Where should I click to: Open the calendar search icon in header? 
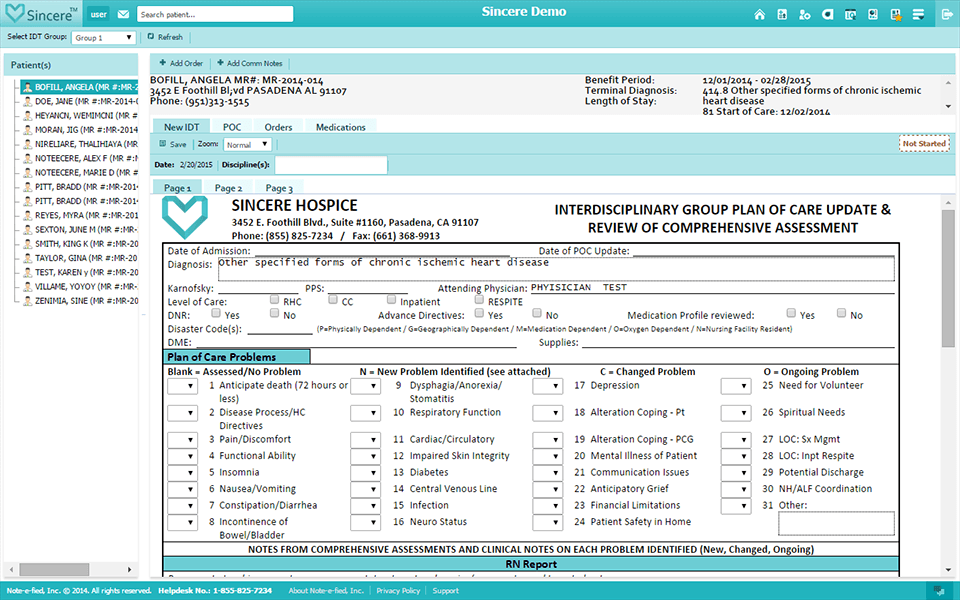[x=850, y=14]
